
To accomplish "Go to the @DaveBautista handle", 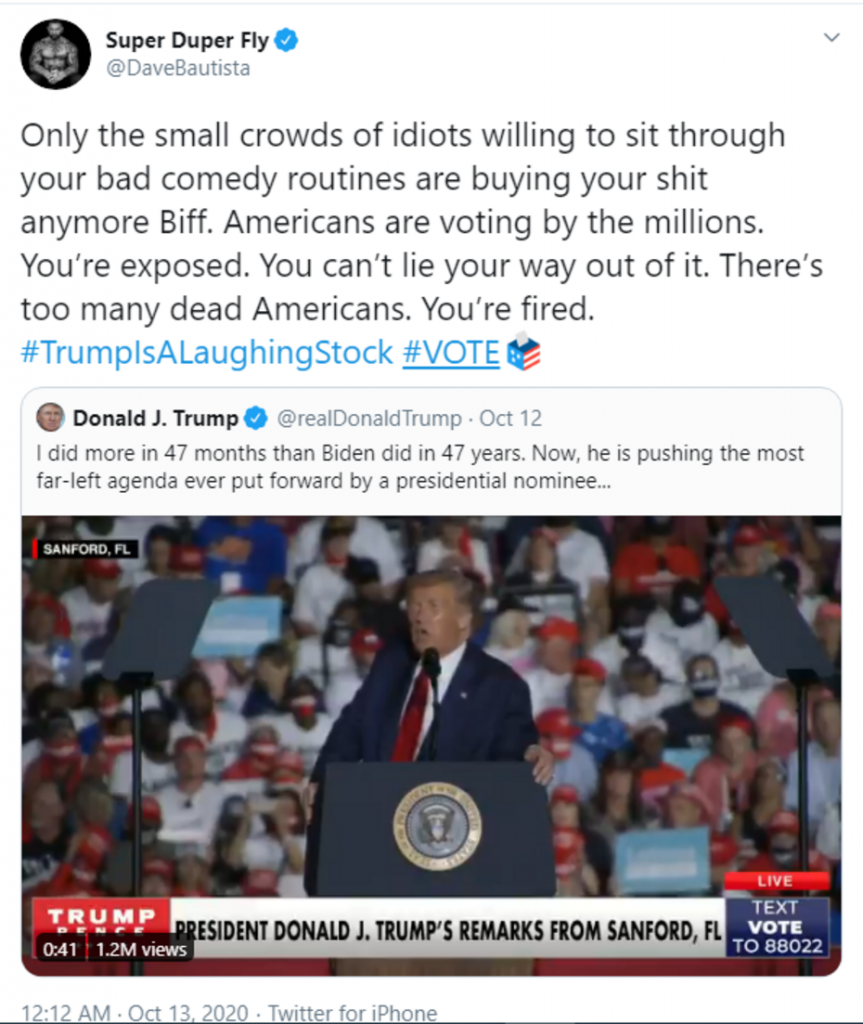I will [x=177, y=69].
